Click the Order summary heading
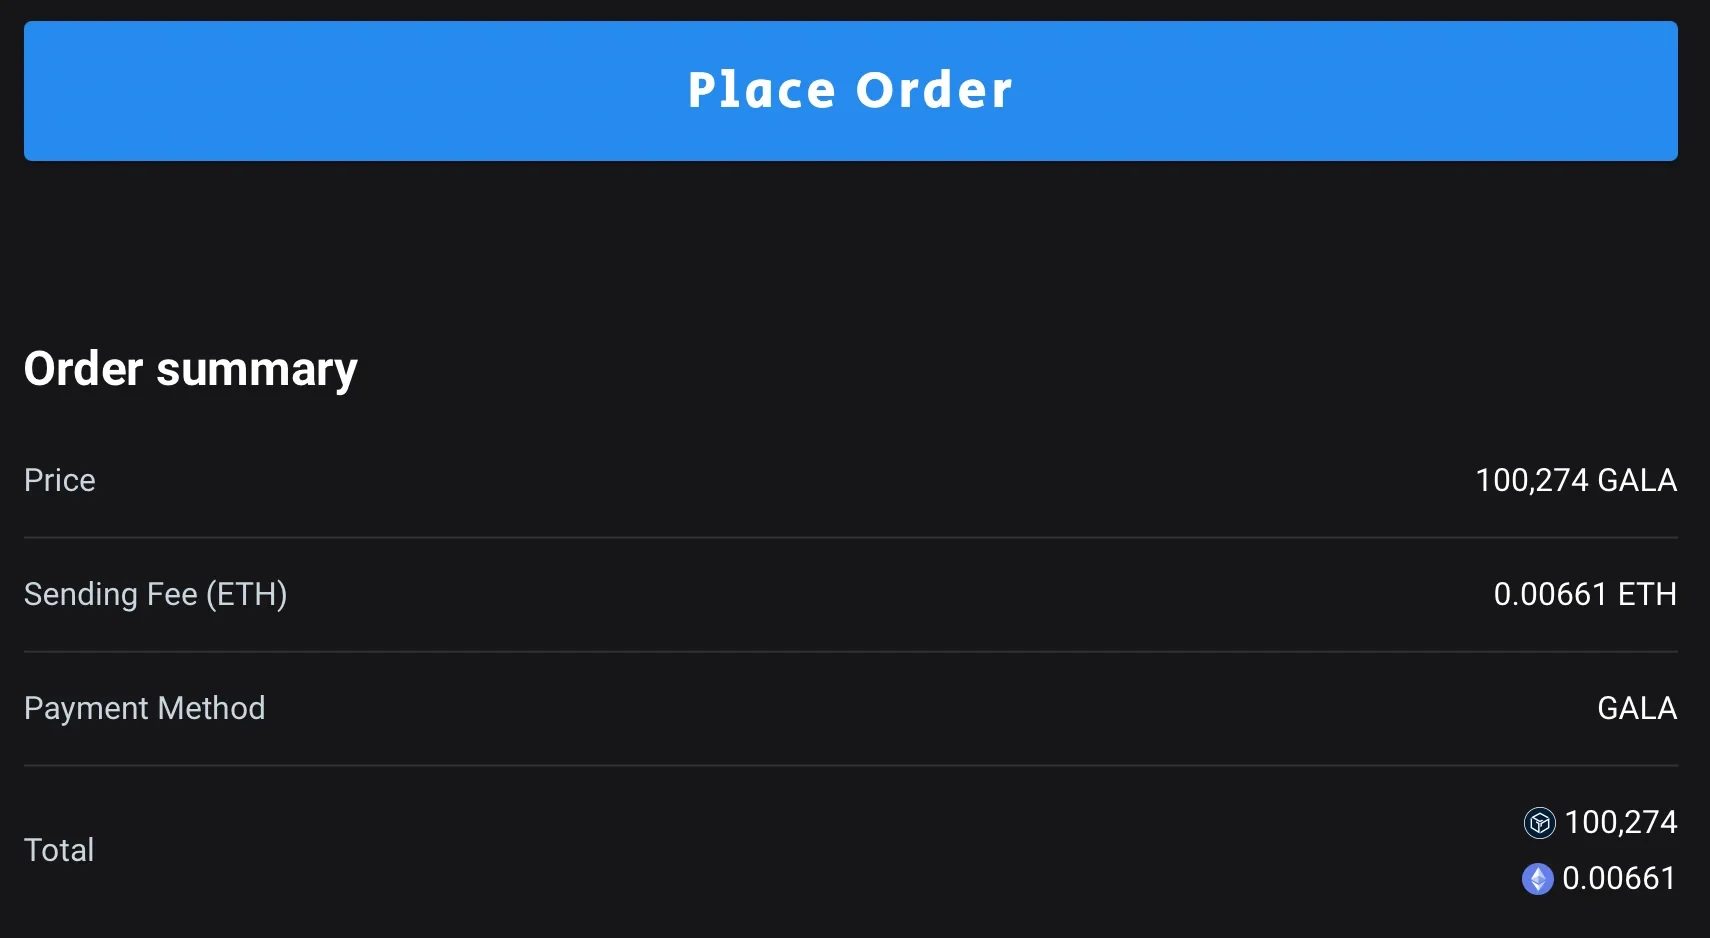The height and width of the screenshot is (938, 1710). coord(191,369)
